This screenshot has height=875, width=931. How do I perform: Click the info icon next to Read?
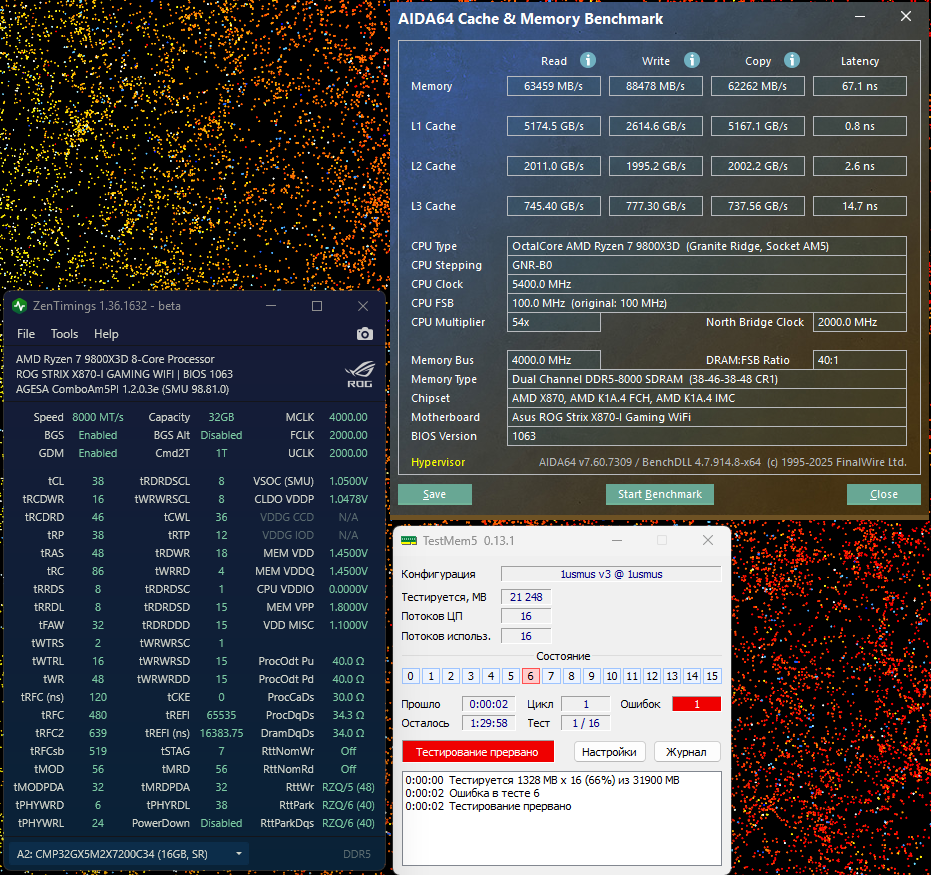pos(588,61)
